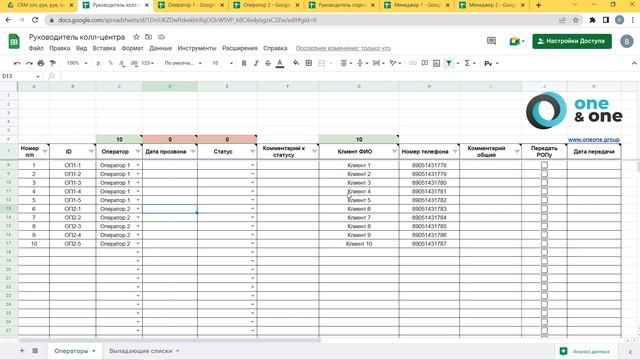Toggle strikethrough formatting
The height and width of the screenshot is (360, 640).
point(268,63)
